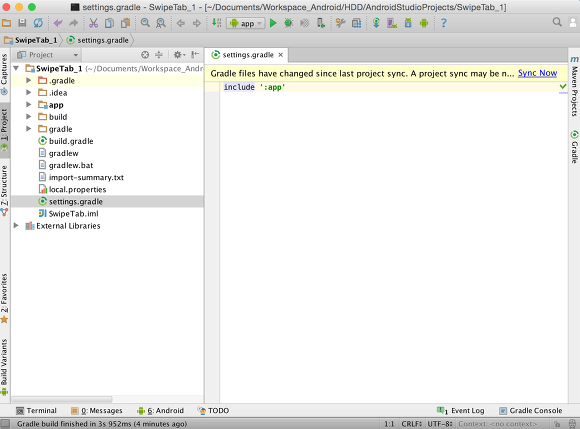Open the Event Log
The width and height of the screenshot is (580, 429).
(x=461, y=411)
